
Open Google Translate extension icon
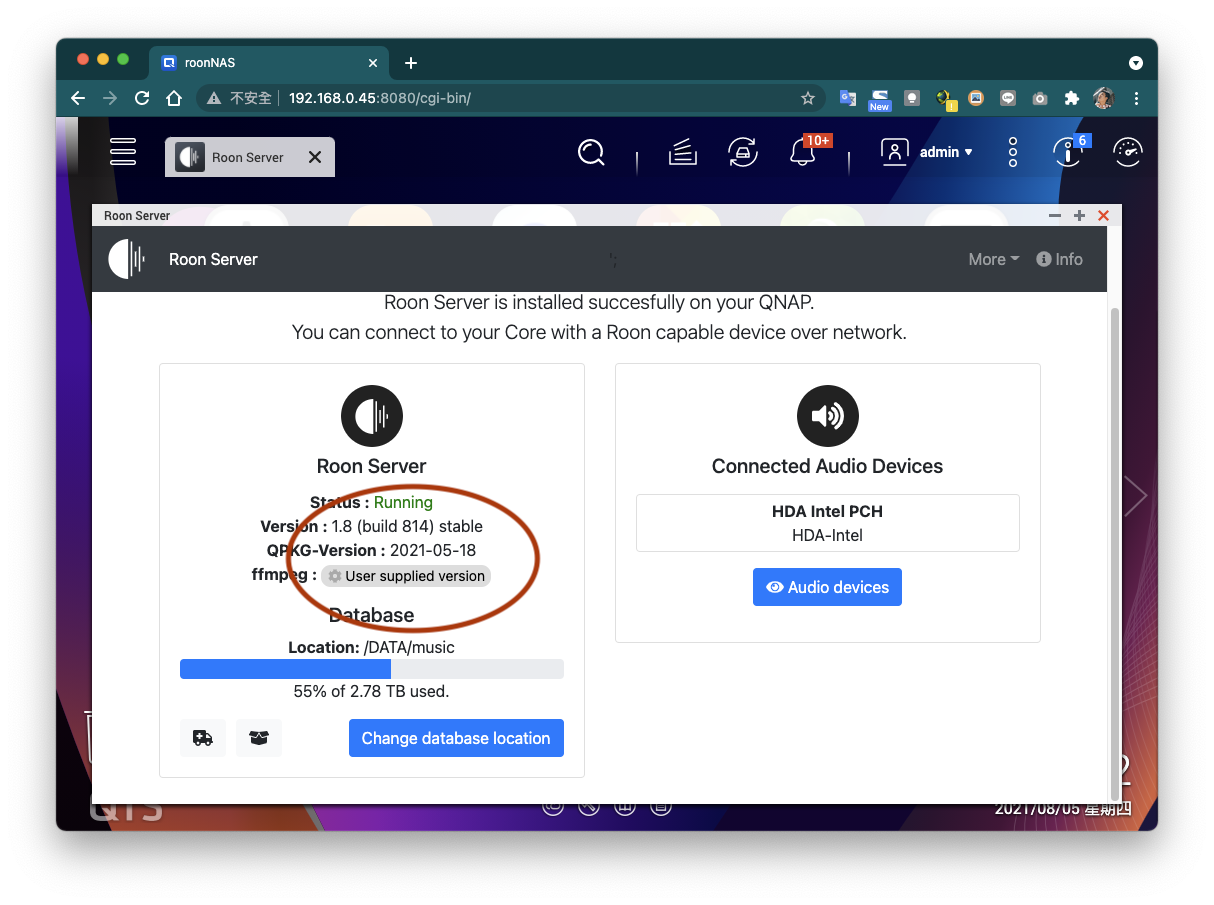[x=847, y=98]
